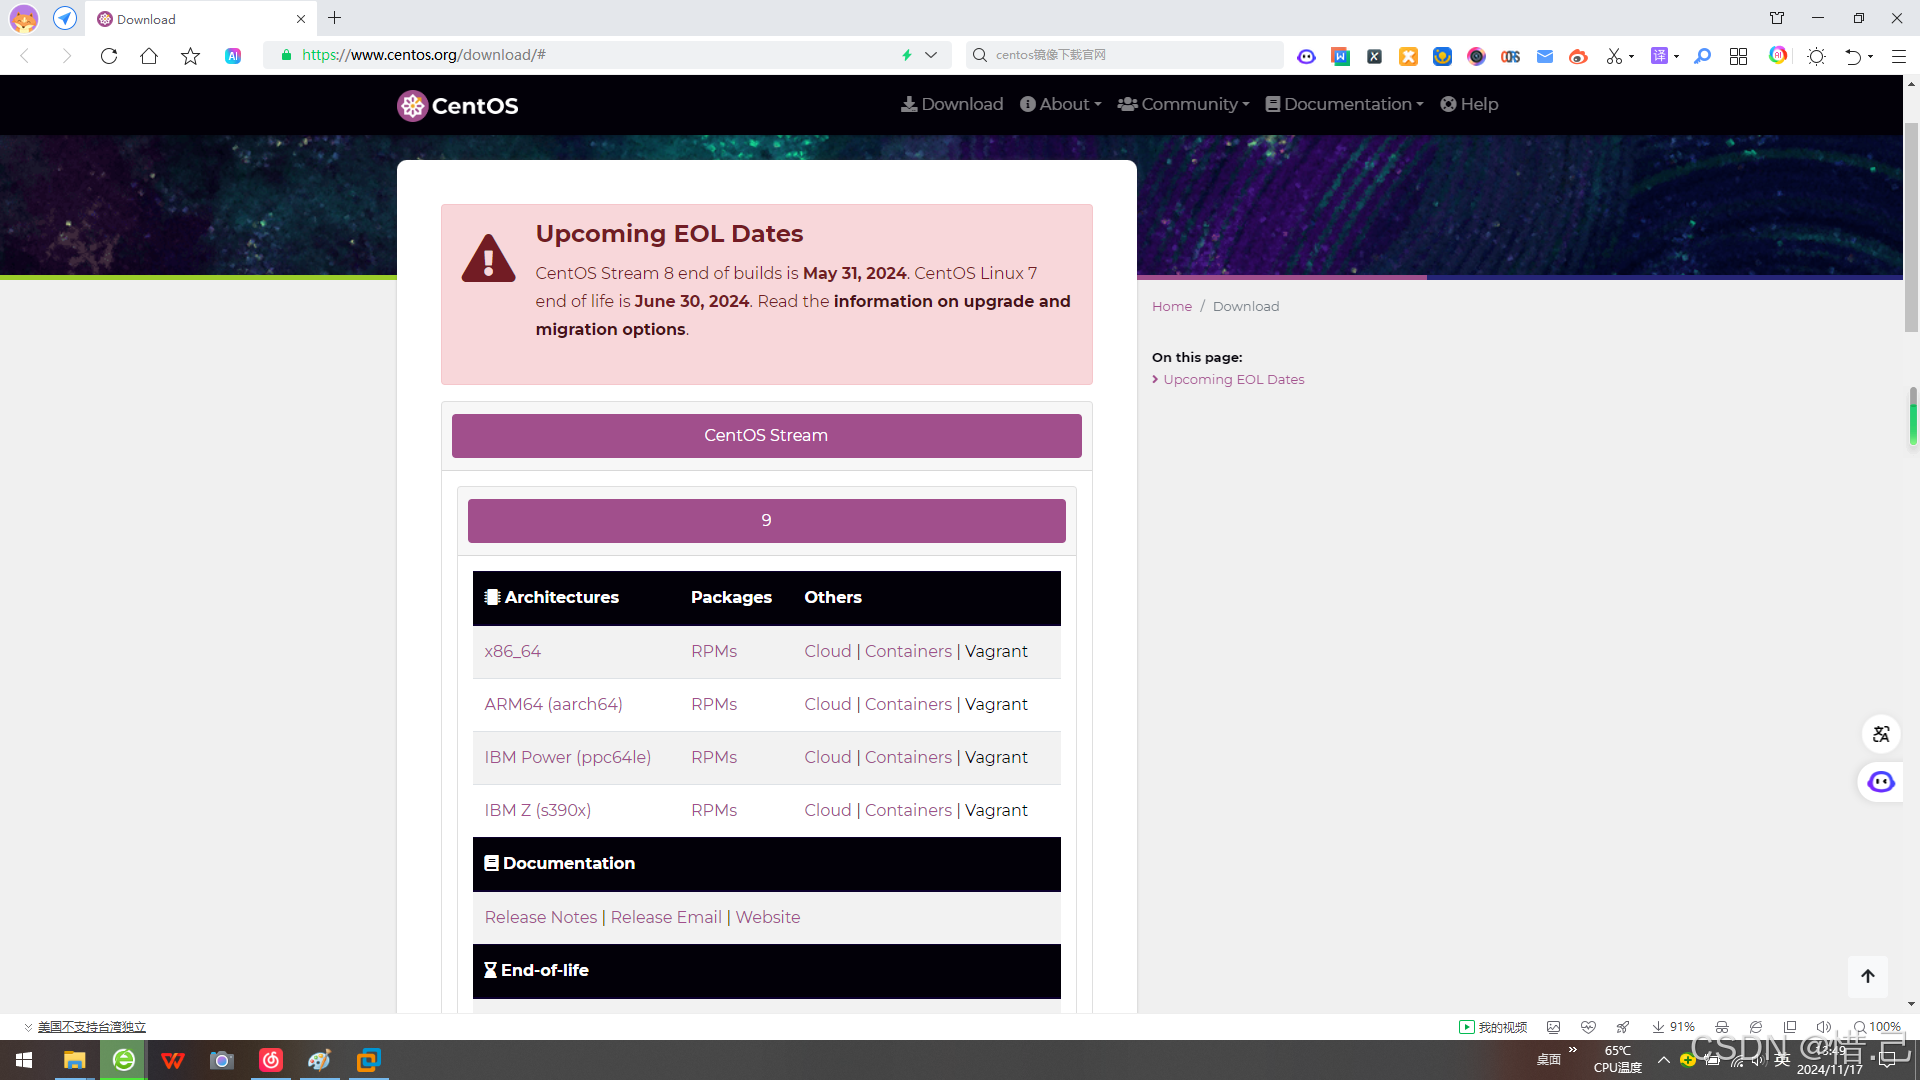Open the Website documentation link
1920x1080 pixels.
tap(768, 918)
